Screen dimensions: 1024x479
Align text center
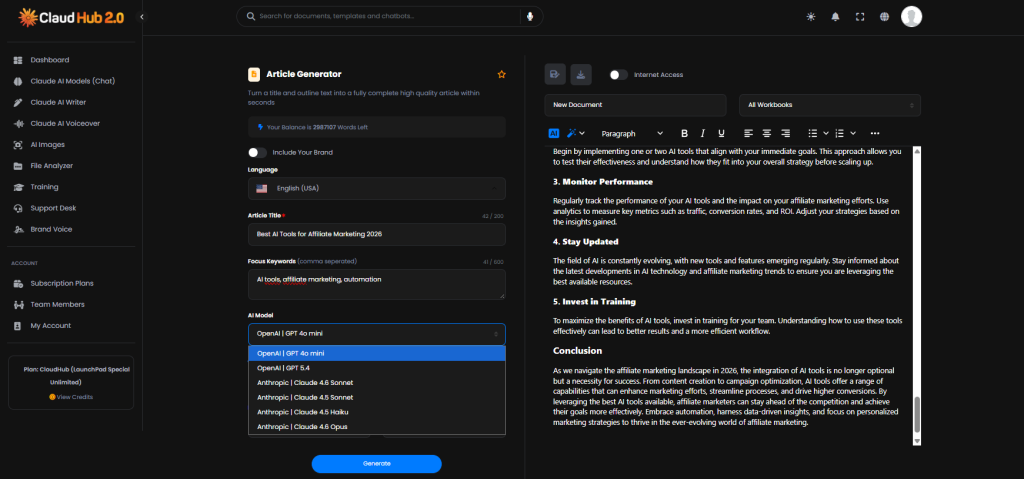pyautogui.click(x=767, y=133)
